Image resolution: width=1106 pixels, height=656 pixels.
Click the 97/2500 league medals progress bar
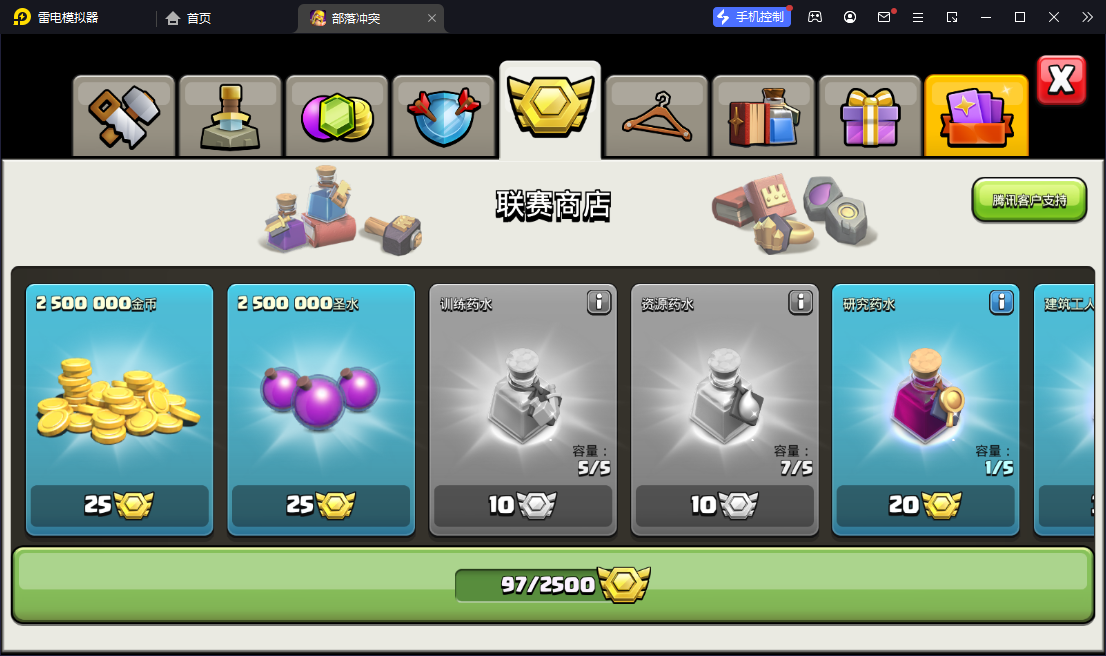pos(553,585)
